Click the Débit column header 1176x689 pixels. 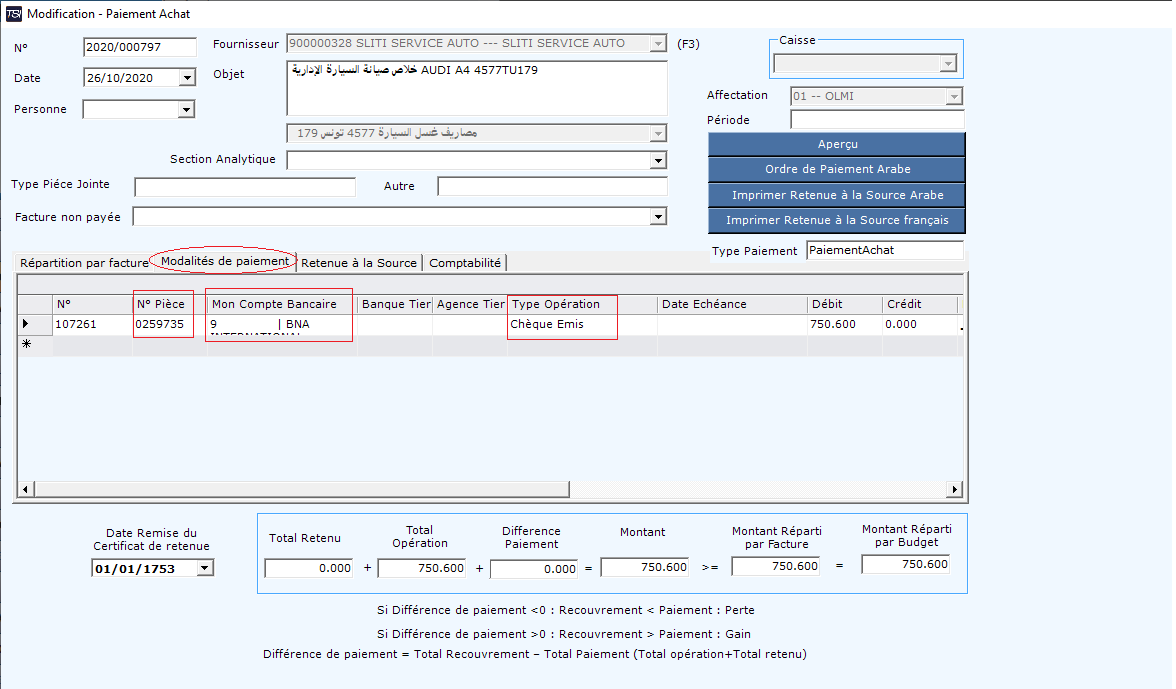tap(844, 304)
